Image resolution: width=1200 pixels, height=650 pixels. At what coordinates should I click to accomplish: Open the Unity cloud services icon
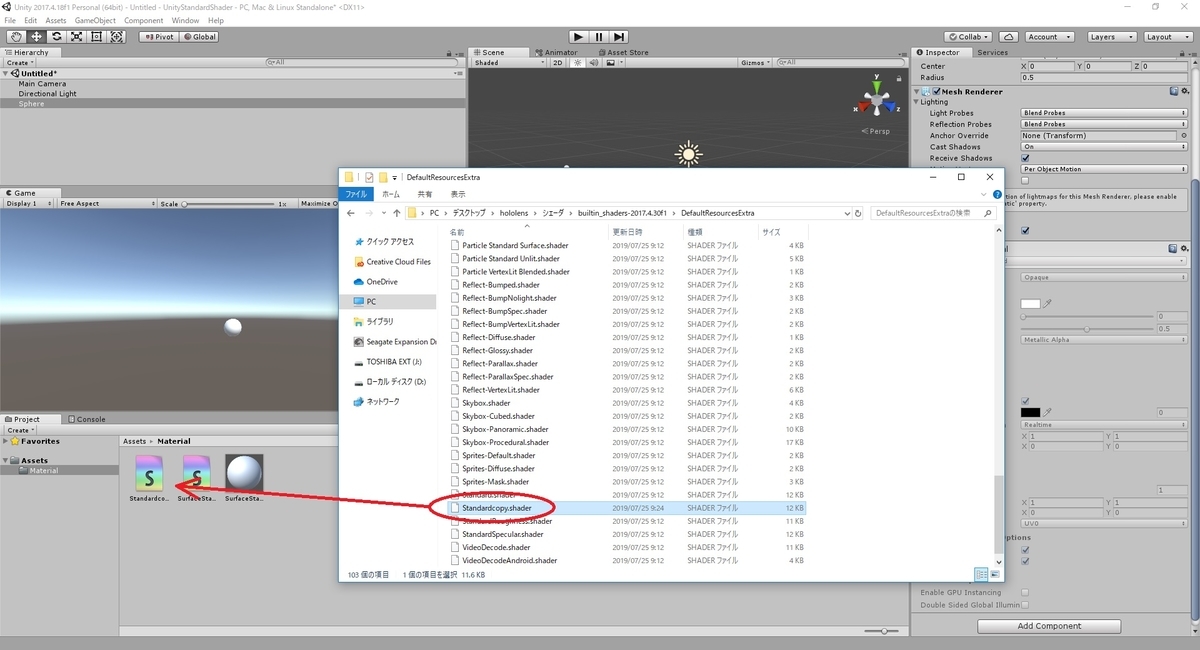tap(1007, 37)
